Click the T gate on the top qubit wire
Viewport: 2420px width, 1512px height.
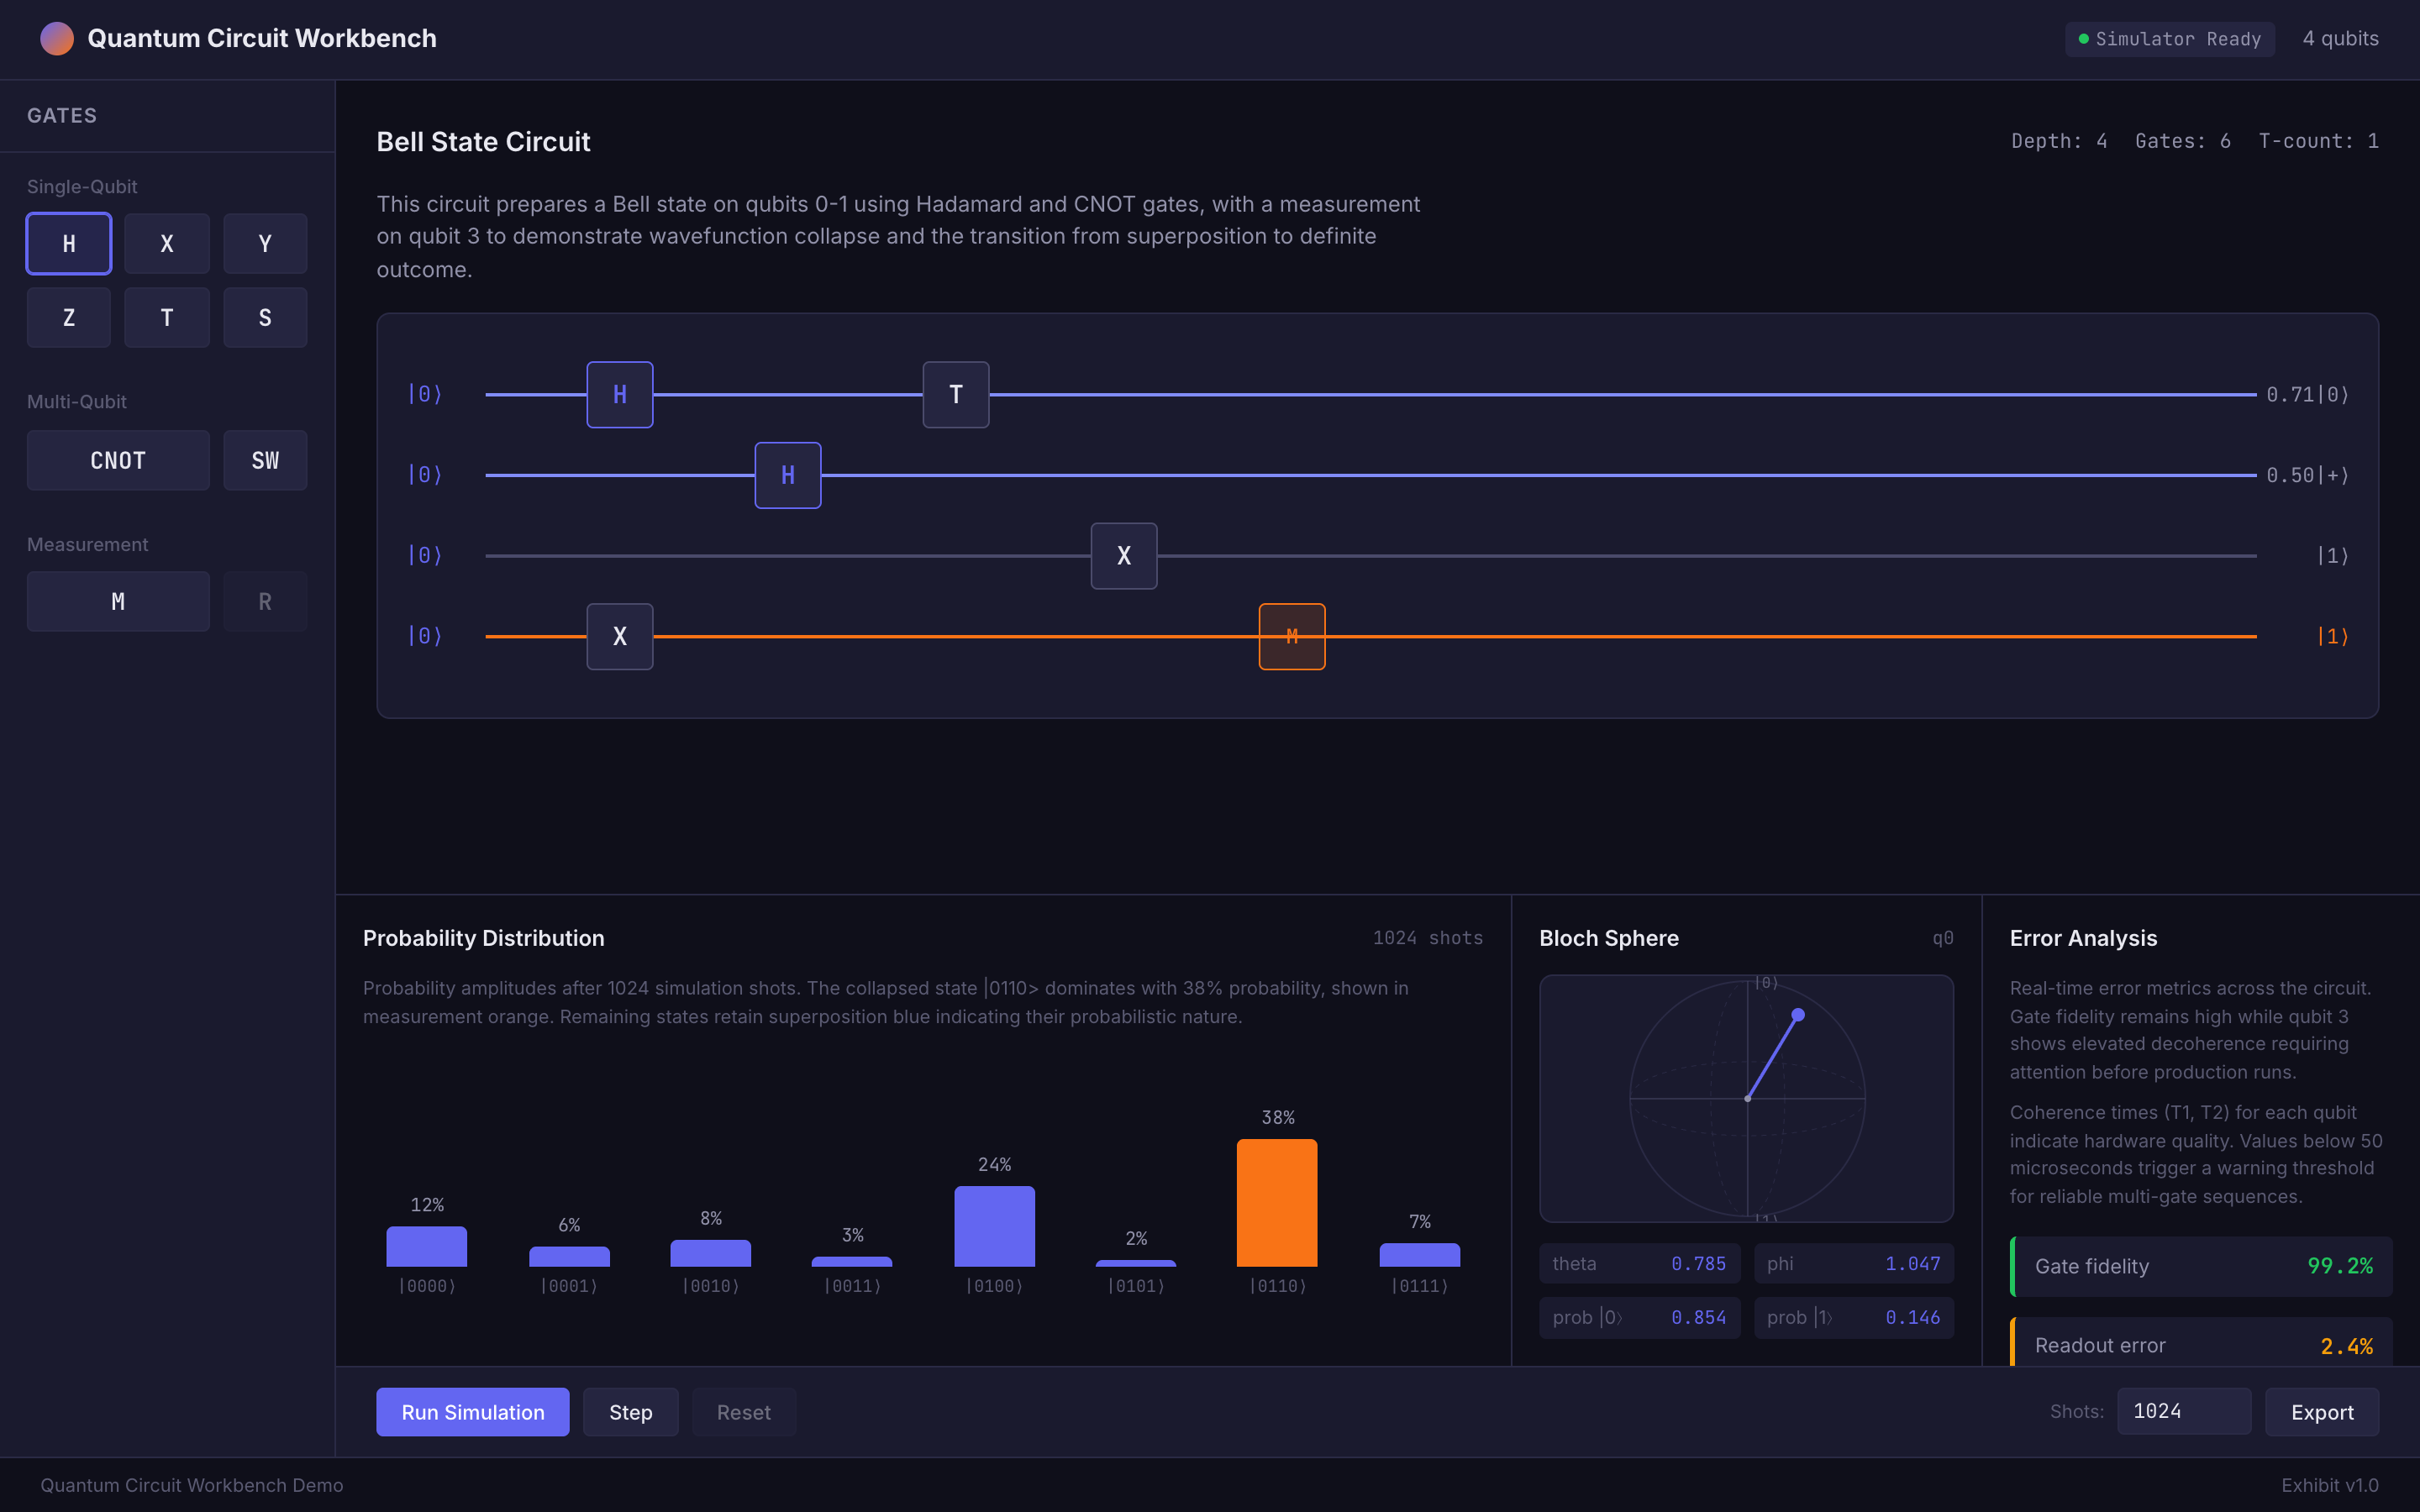click(x=954, y=394)
